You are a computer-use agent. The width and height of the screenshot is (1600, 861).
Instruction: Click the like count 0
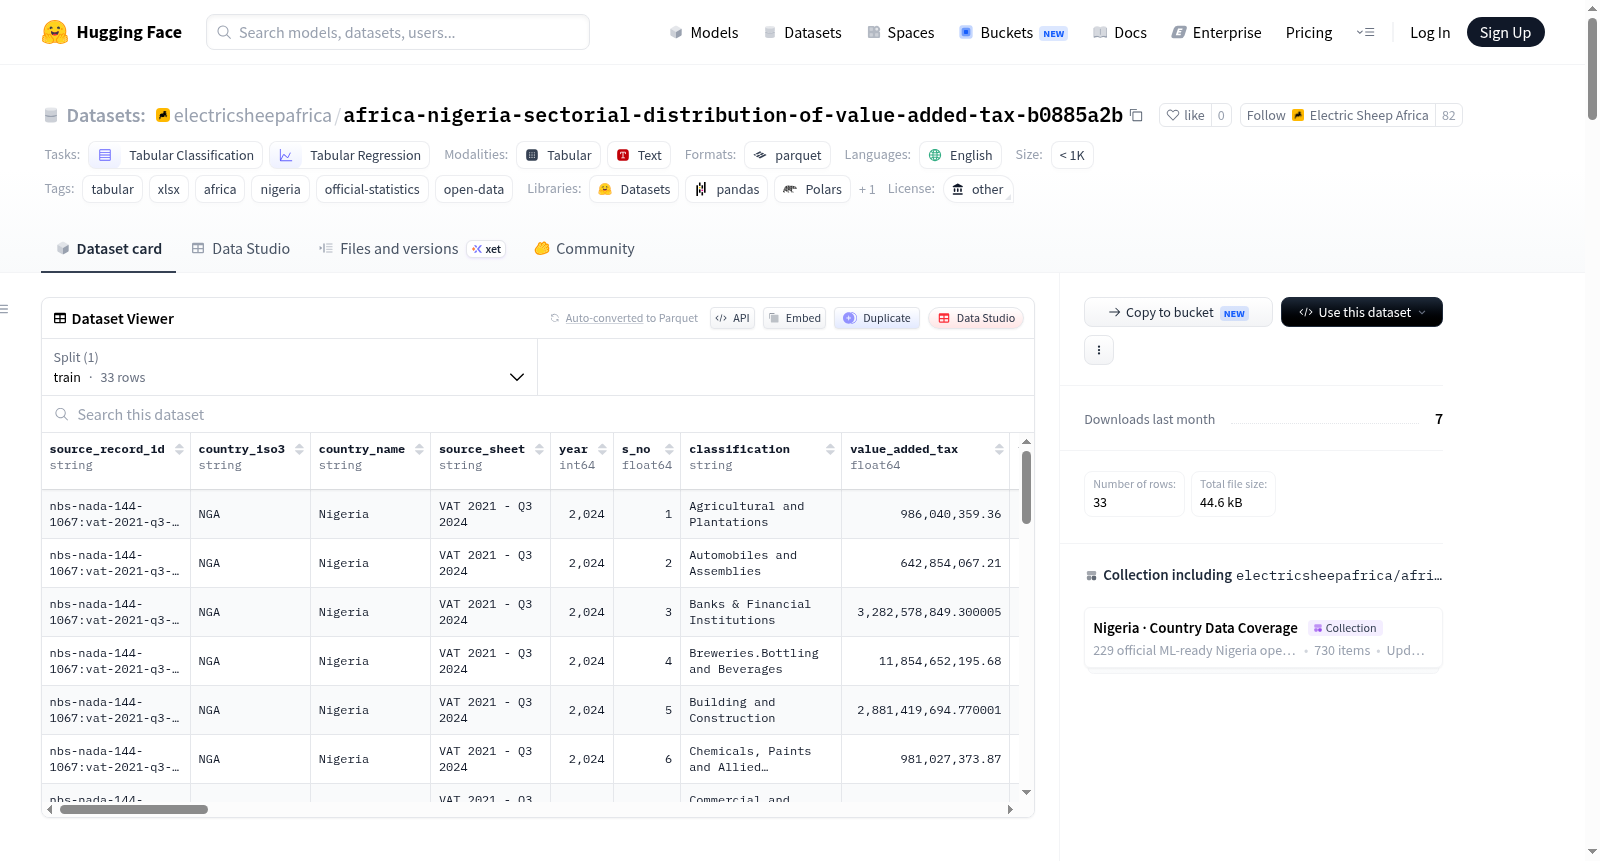[x=1221, y=115]
